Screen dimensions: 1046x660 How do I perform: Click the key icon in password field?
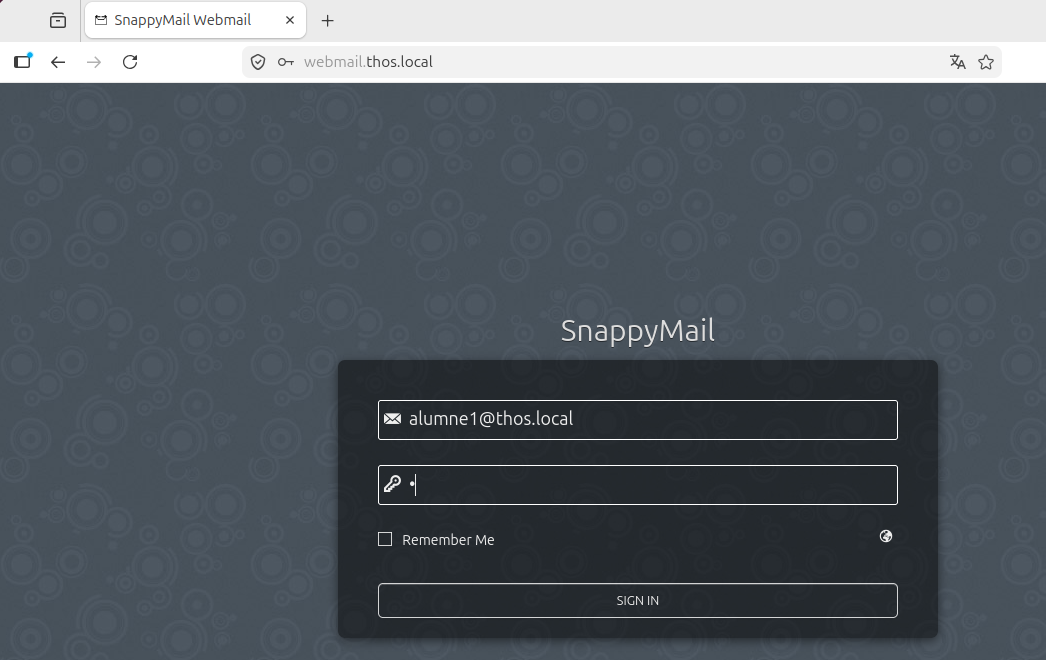coord(392,483)
